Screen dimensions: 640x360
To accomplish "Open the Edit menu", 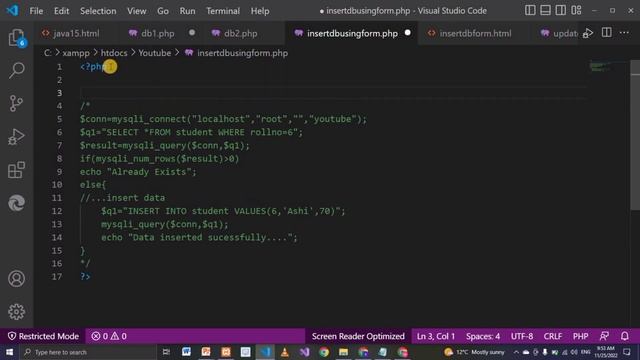I will (x=61, y=11).
